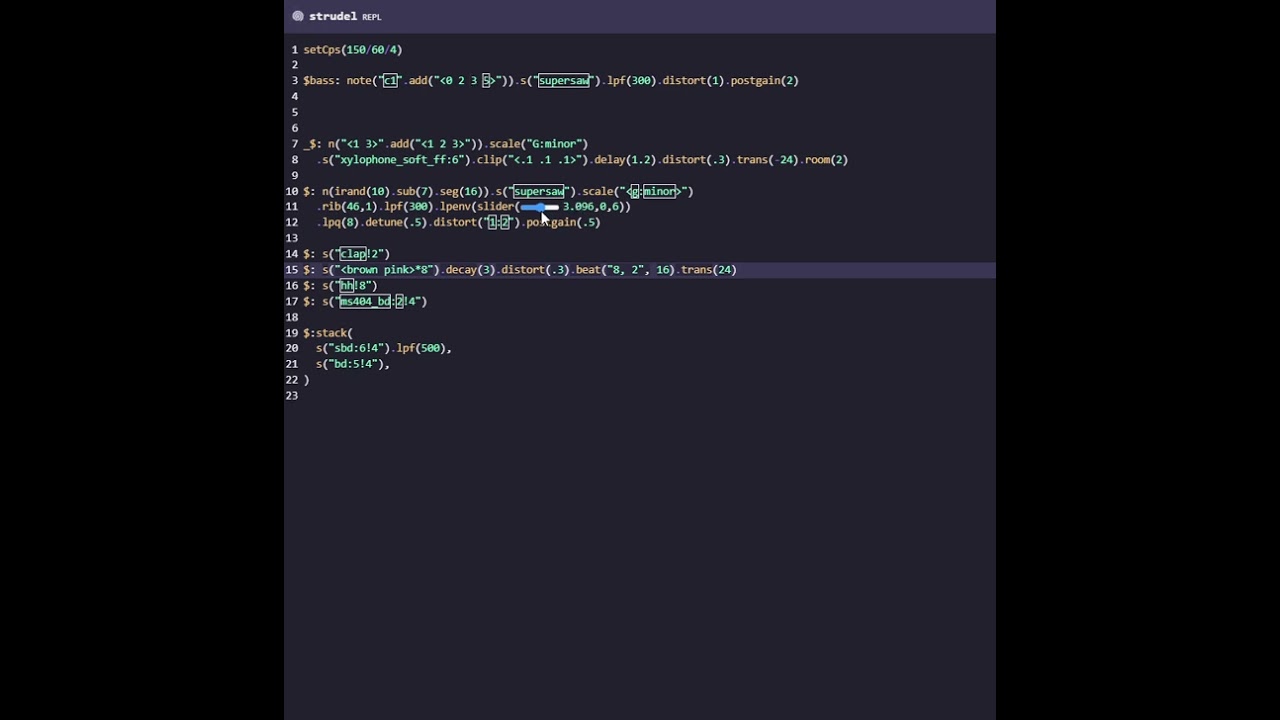This screenshot has width=1280, height=720.
Task: Click the highlighted "supersaw" on line 3
Action: [x=564, y=80]
